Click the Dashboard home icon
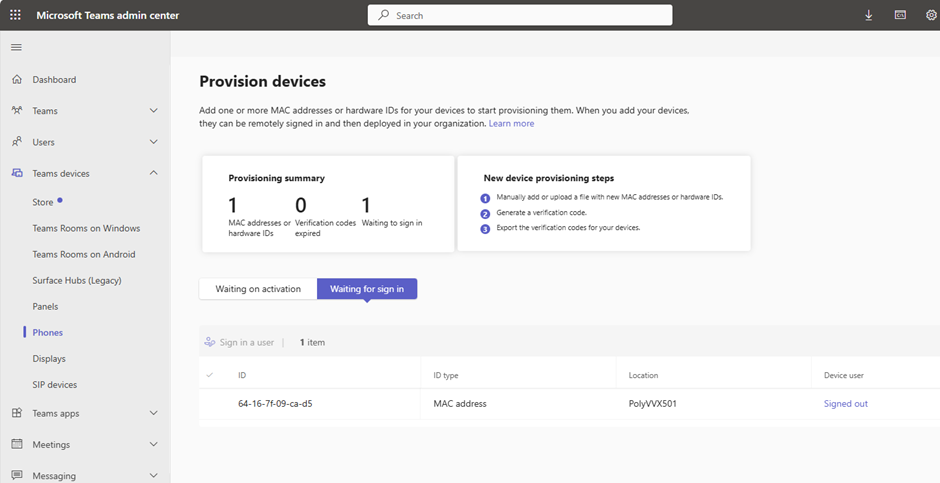Viewport: 940px width, 483px height. (x=17, y=79)
